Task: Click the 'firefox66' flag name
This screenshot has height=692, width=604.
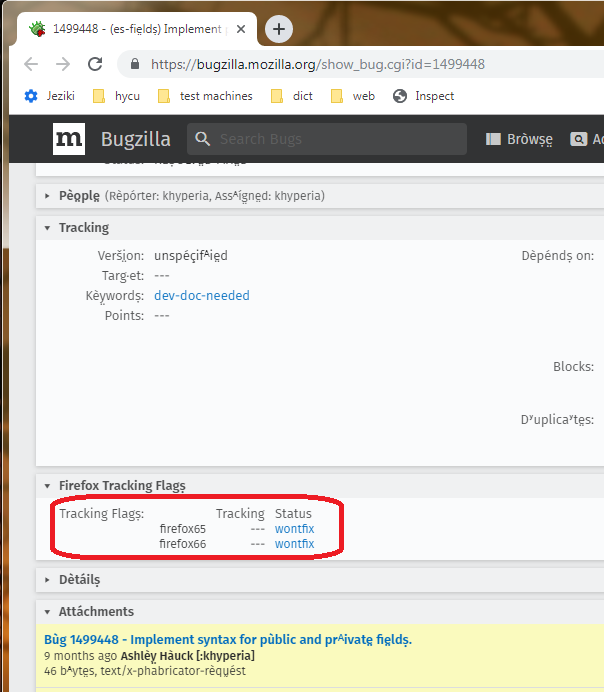Action: [183, 544]
